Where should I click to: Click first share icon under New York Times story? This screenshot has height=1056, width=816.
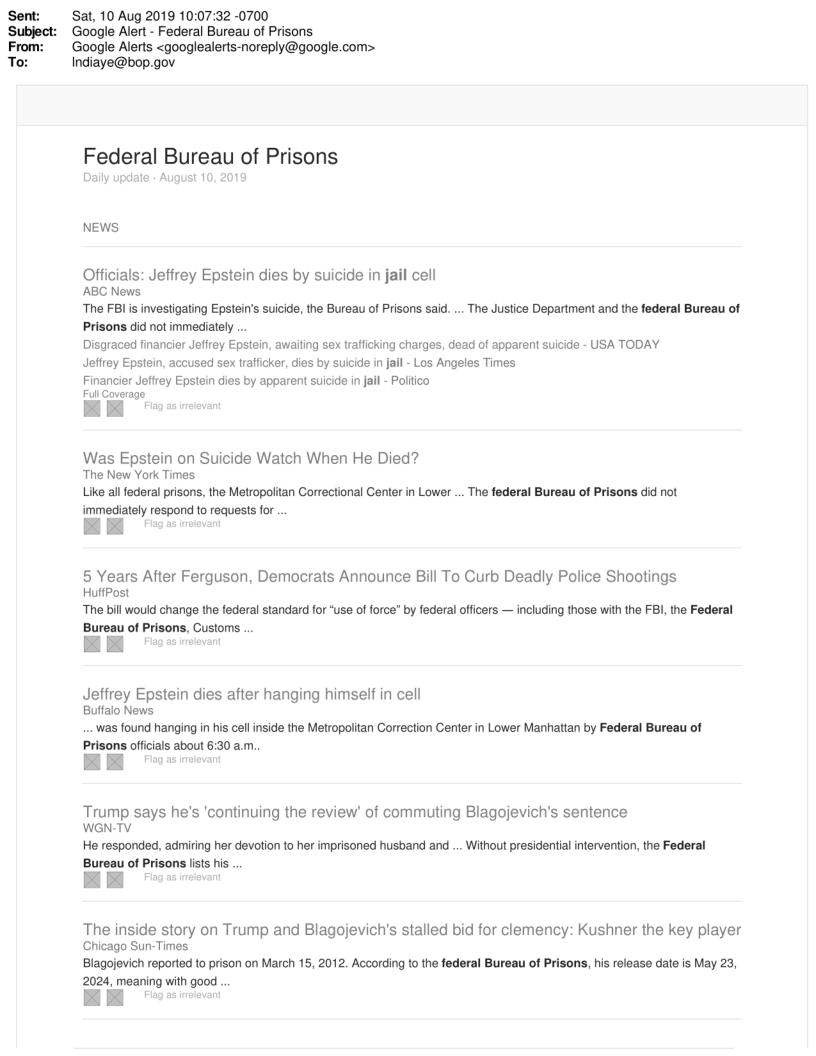[92, 525]
